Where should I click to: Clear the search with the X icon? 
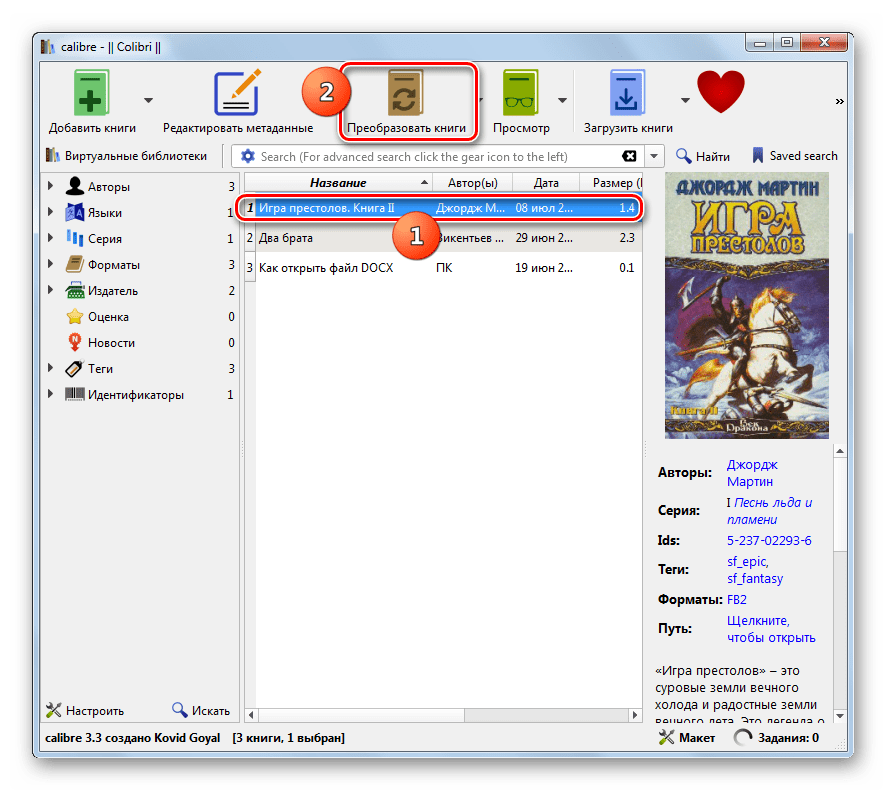pyautogui.click(x=629, y=156)
